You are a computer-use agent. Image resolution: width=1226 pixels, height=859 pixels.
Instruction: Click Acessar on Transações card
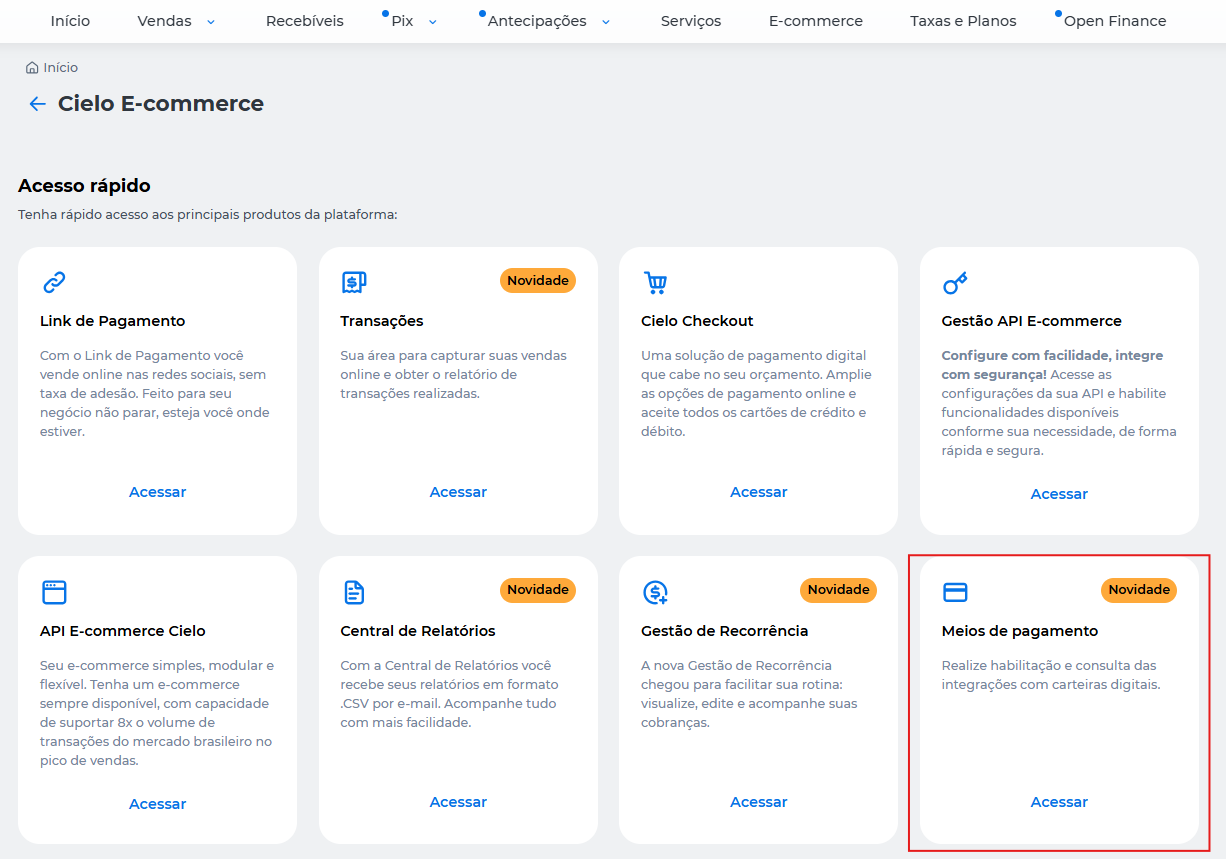[458, 492]
